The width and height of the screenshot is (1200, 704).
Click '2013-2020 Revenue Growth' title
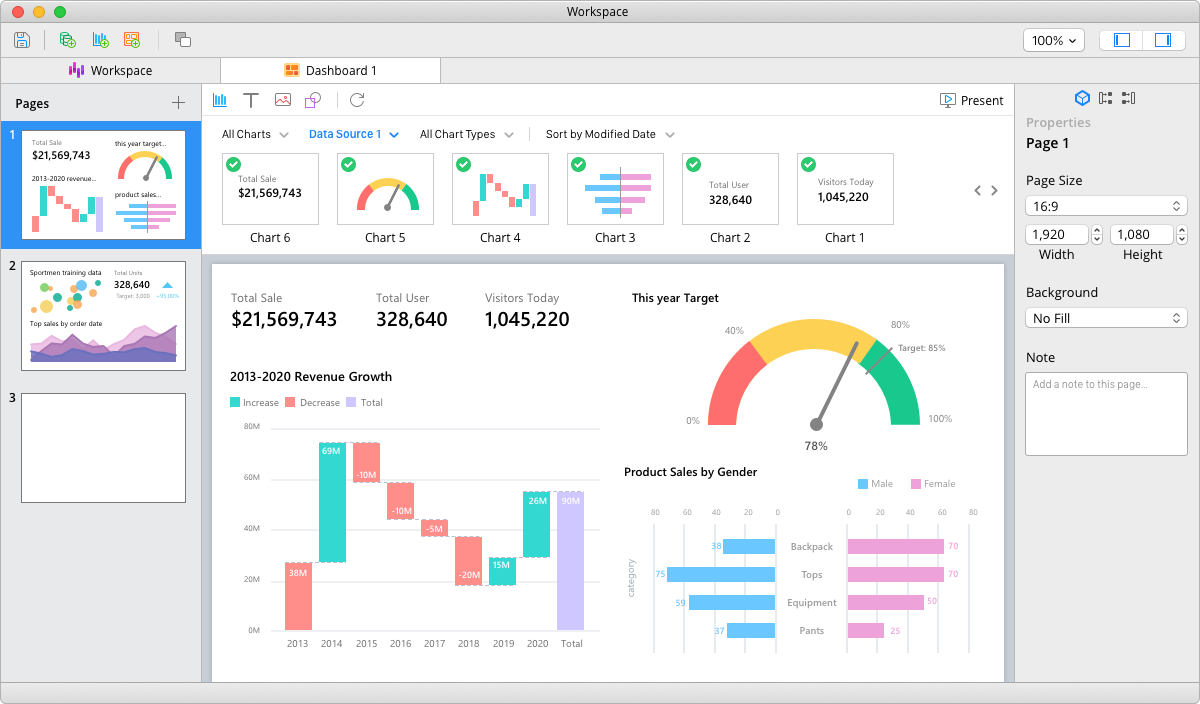tap(311, 377)
